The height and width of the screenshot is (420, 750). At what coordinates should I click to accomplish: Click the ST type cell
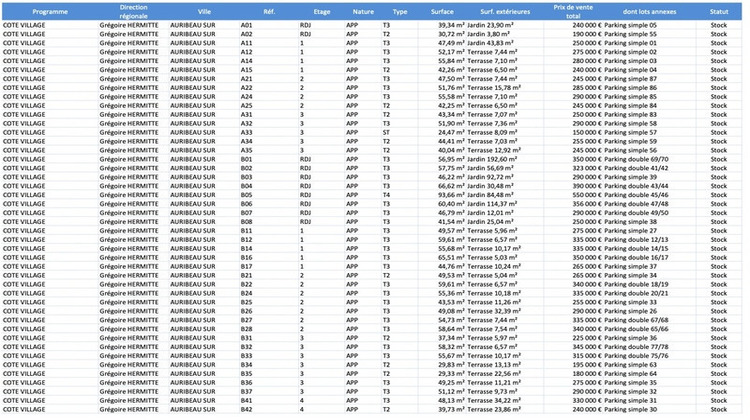387,132
